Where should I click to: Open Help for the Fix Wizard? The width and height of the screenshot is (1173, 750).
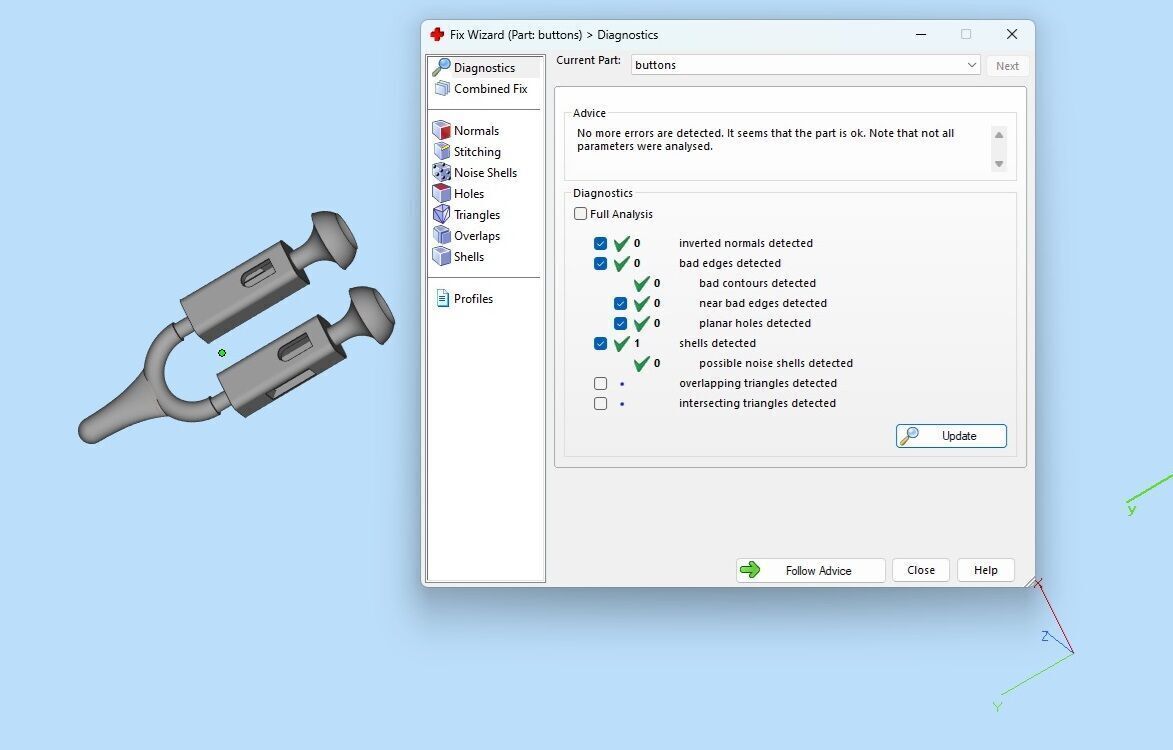pyautogui.click(x=985, y=570)
